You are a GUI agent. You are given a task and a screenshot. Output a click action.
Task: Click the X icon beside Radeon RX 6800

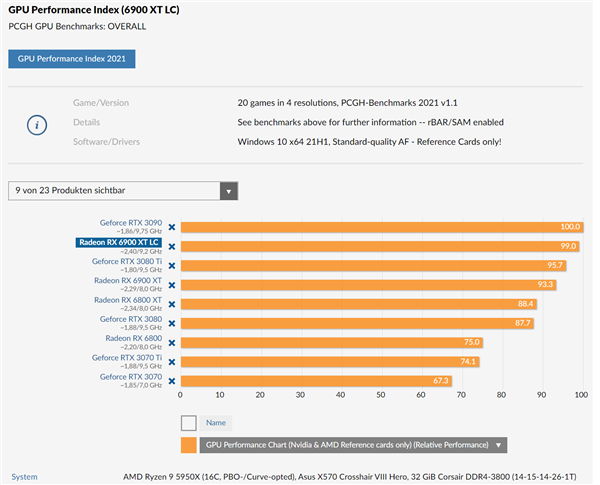tap(172, 342)
